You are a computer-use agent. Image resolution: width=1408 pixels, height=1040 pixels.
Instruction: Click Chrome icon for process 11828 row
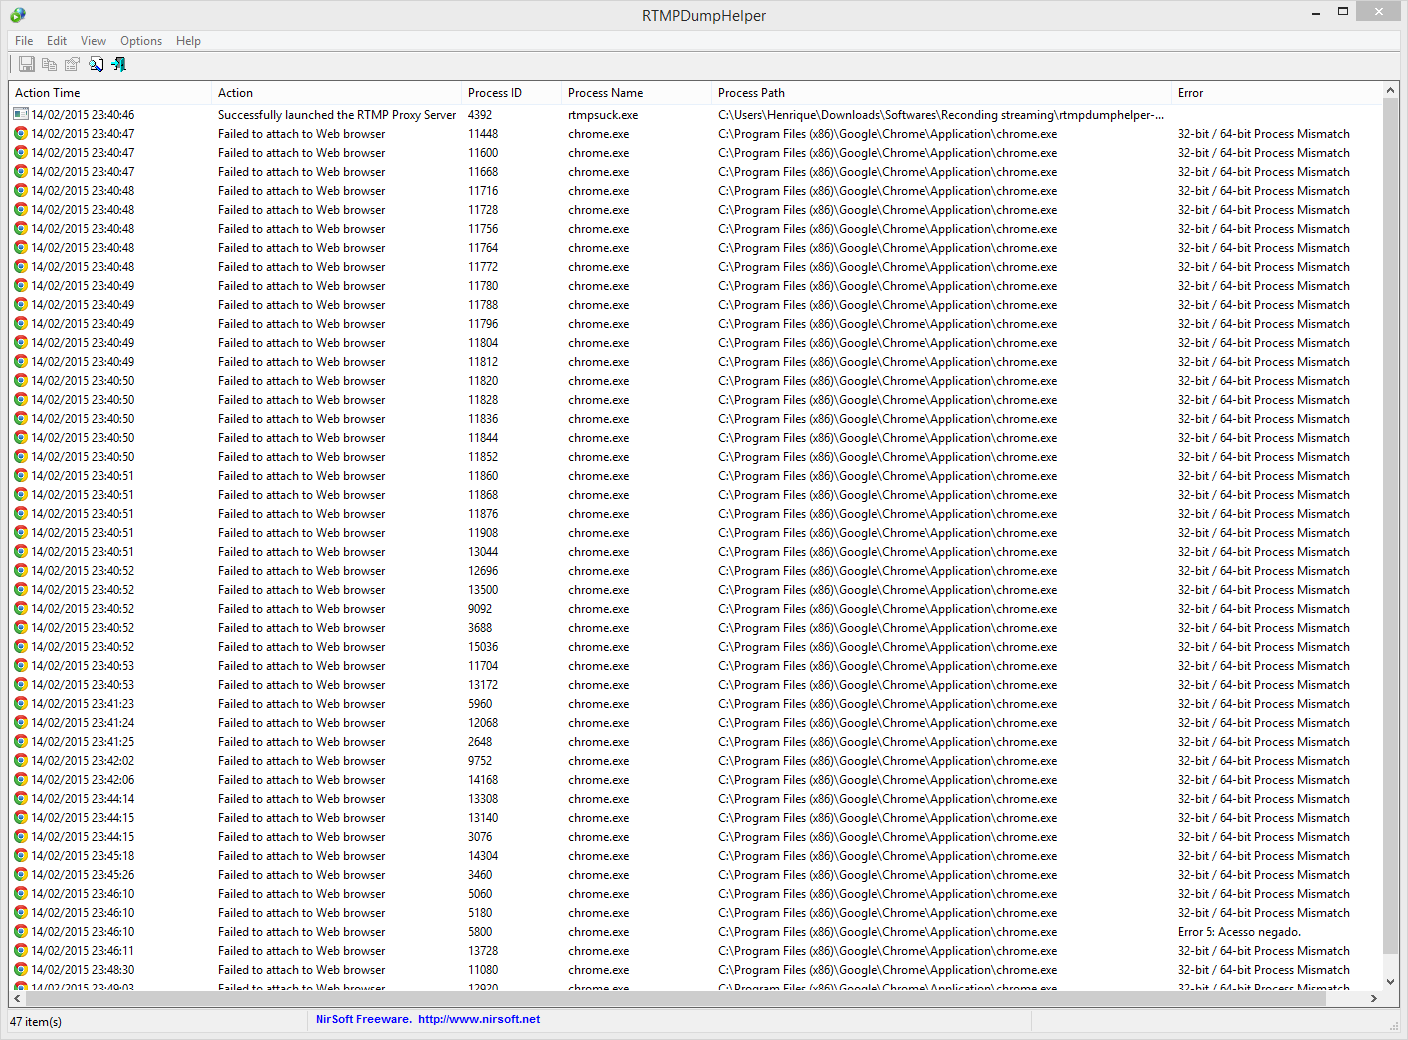pyautogui.click(x=21, y=400)
